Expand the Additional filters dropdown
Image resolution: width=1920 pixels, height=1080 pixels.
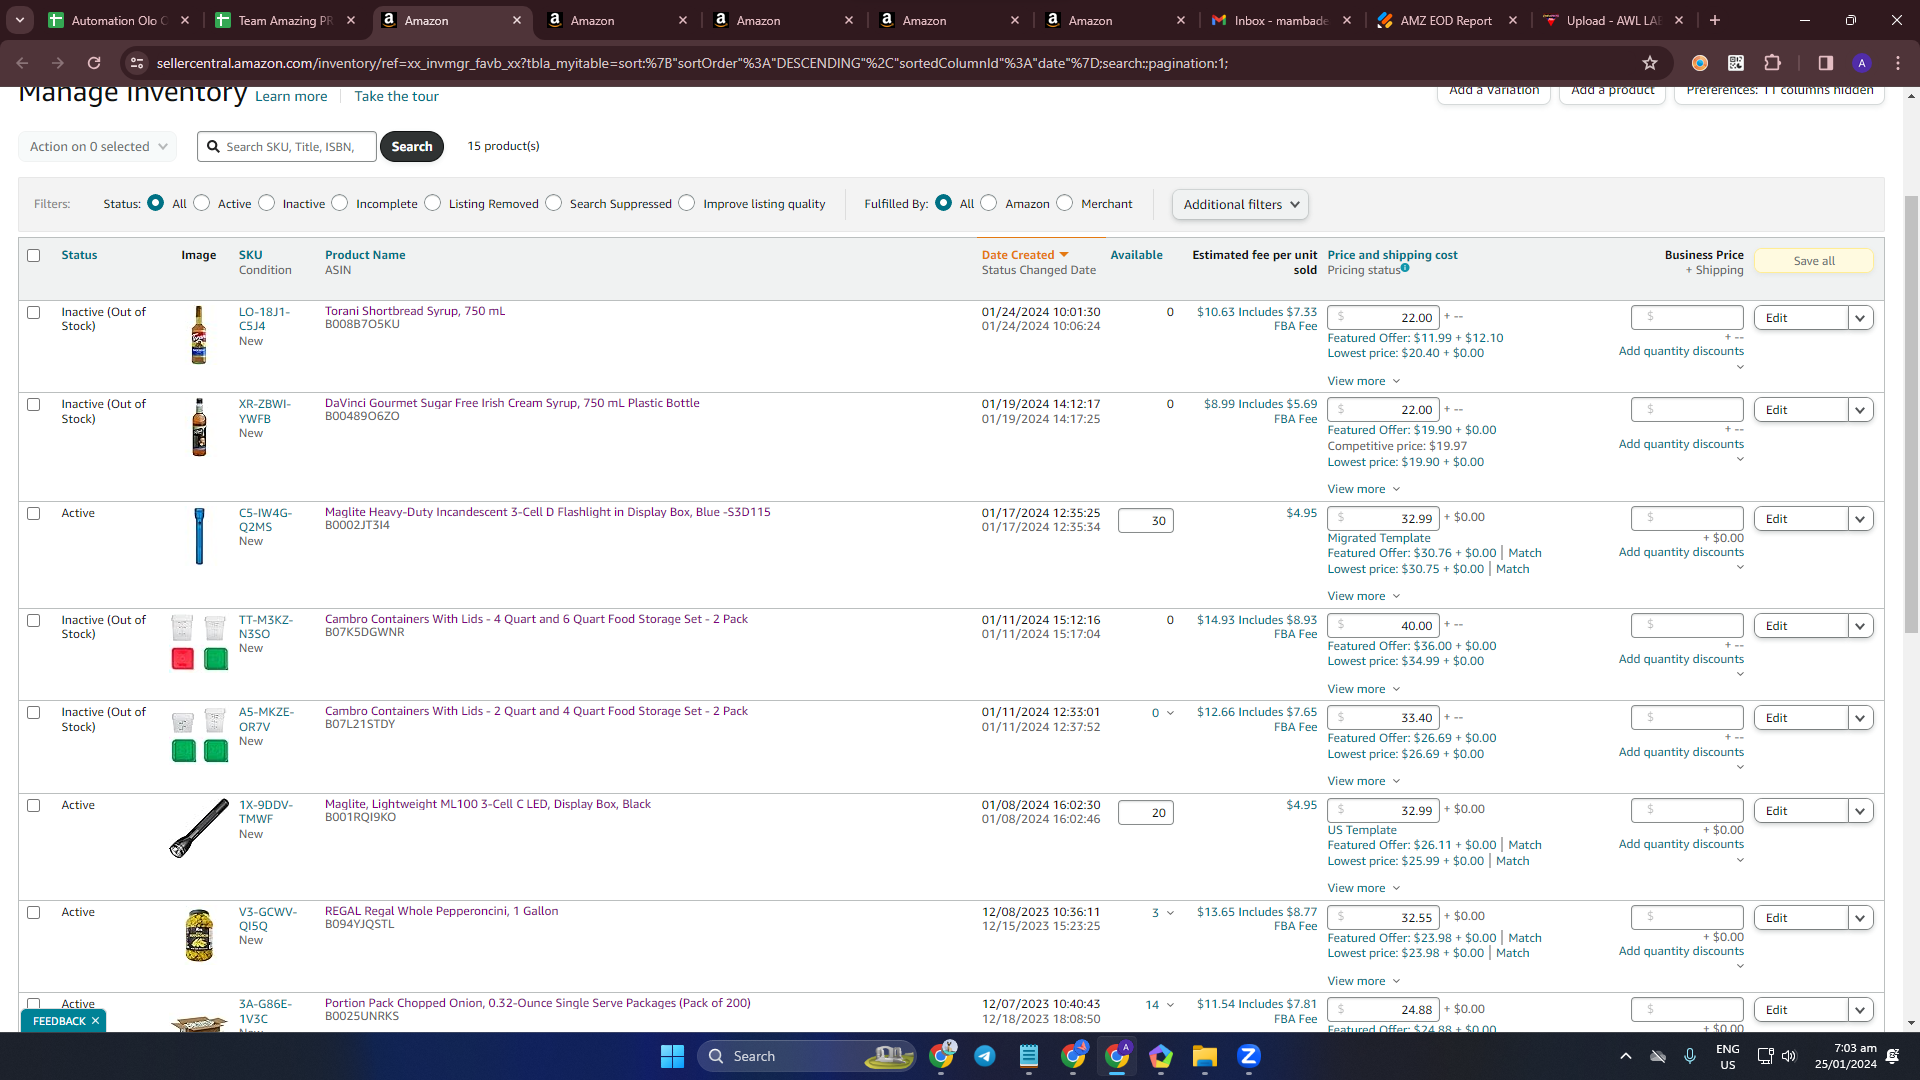point(1240,204)
